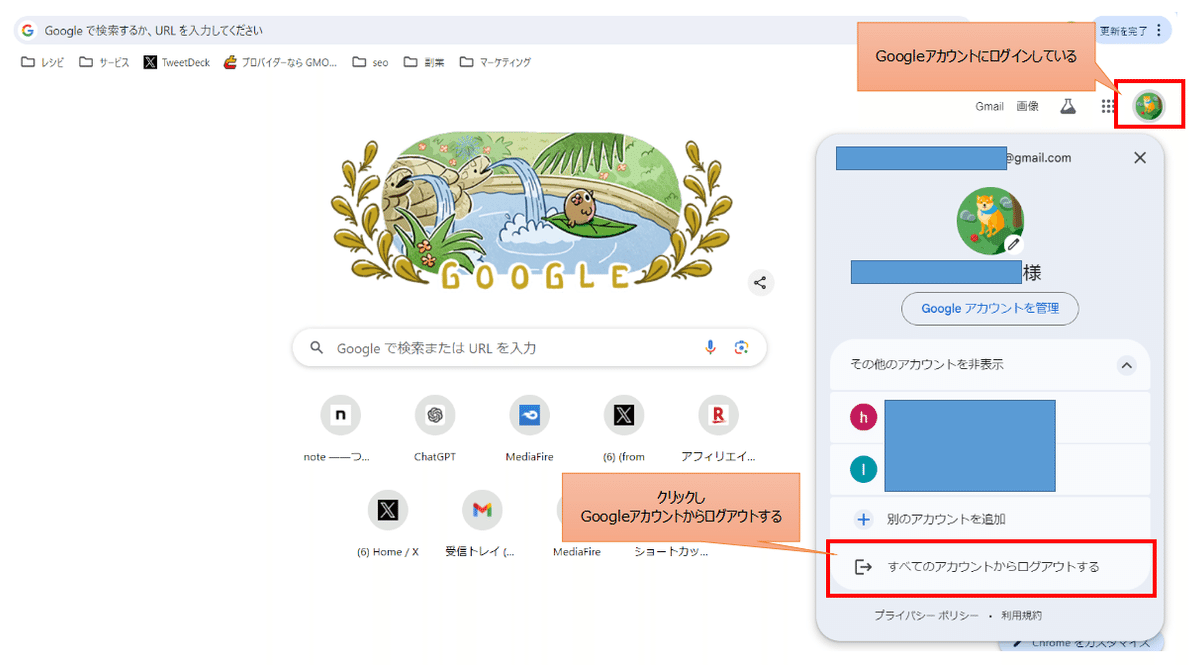Open the '(6) Home / X' shortcut
The height and width of the screenshot is (665, 1200).
[388, 525]
